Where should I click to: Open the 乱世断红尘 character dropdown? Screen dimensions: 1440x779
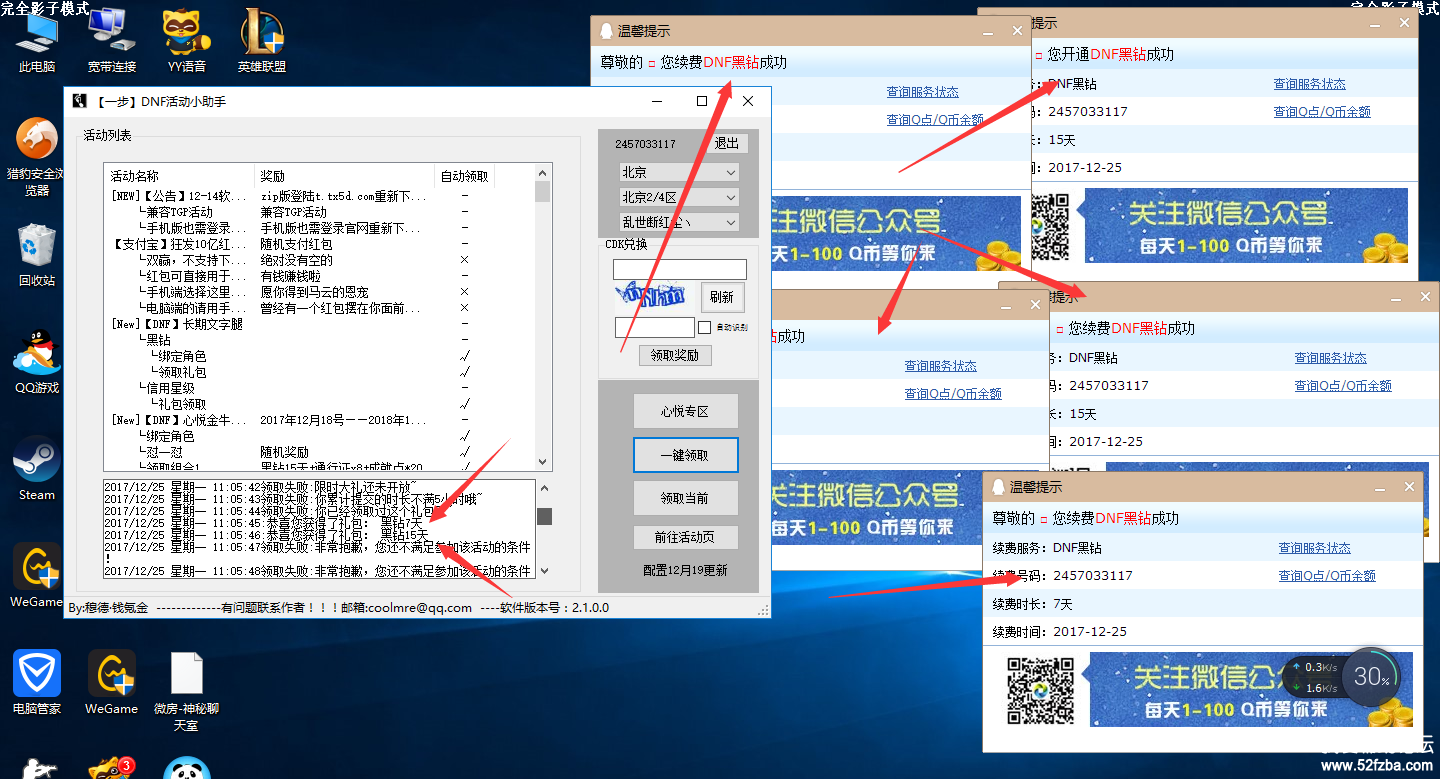click(x=678, y=222)
